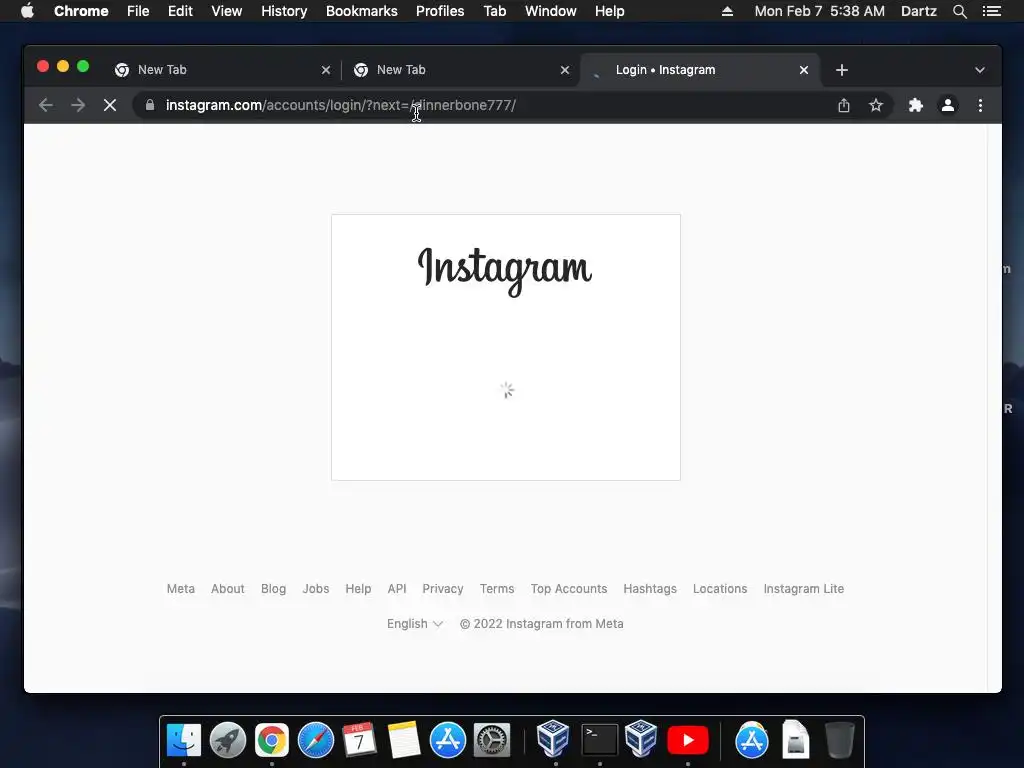Image resolution: width=1024 pixels, height=768 pixels.
Task: Open the Top Accounts footer link
Action: tap(569, 588)
